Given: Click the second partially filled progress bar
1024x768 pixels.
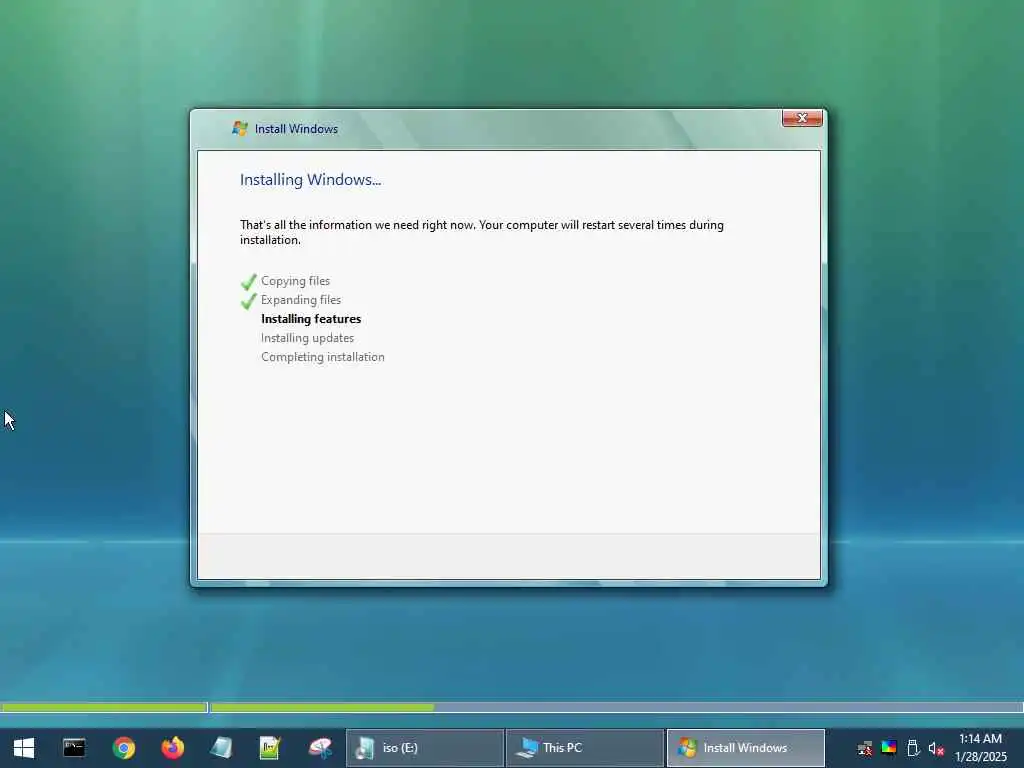Looking at the screenshot, I should (616, 707).
